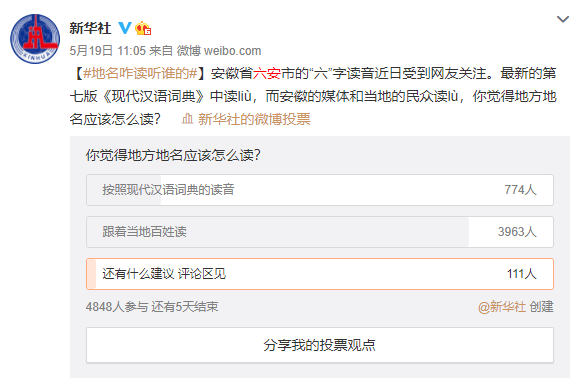
Task: Expand the post options chevron menu
Action: [562, 19]
